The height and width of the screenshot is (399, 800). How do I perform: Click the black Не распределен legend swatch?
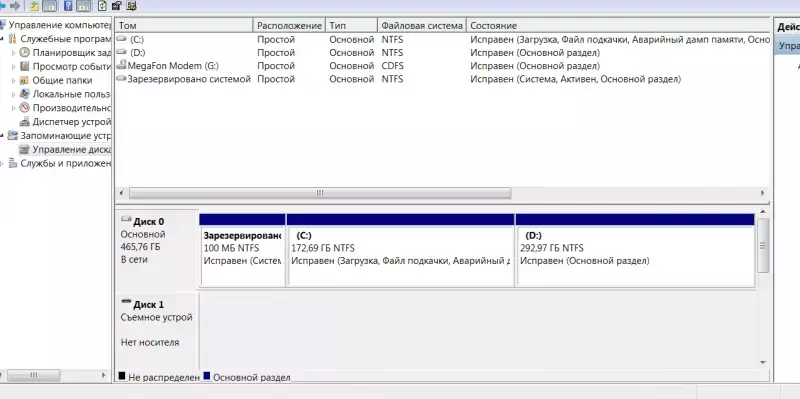122,376
